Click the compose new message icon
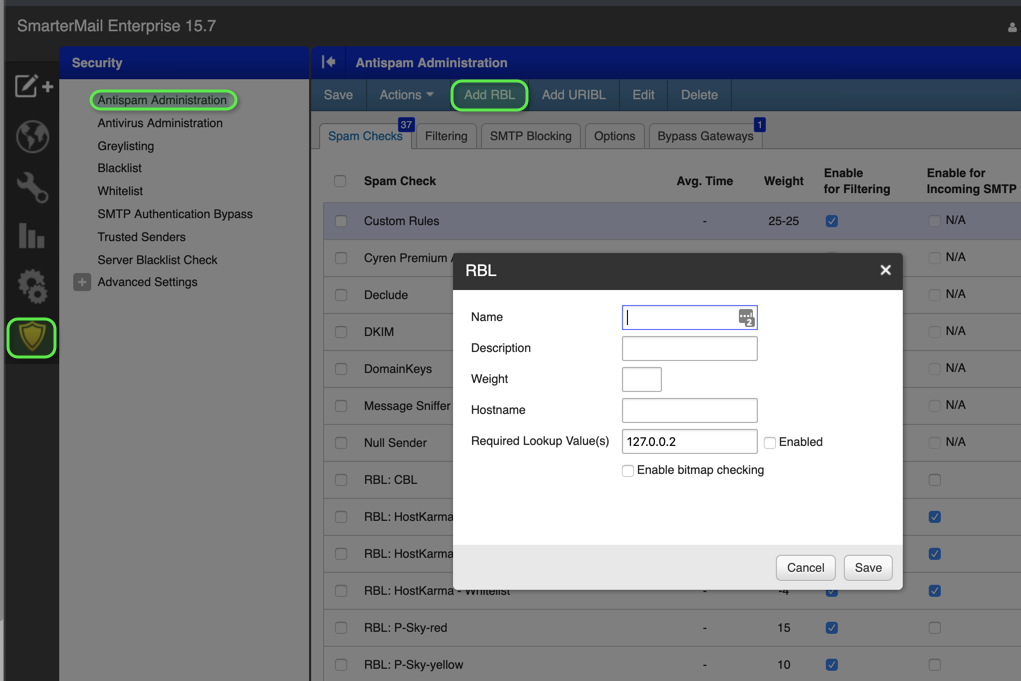Viewport: 1021px width, 681px height. click(x=32, y=87)
